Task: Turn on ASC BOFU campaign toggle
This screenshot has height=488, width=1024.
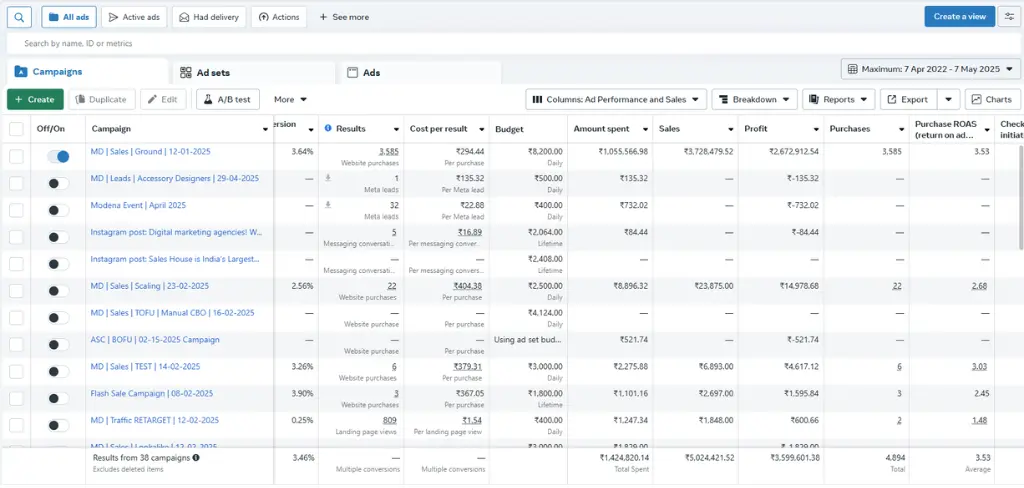Action: tap(58, 345)
